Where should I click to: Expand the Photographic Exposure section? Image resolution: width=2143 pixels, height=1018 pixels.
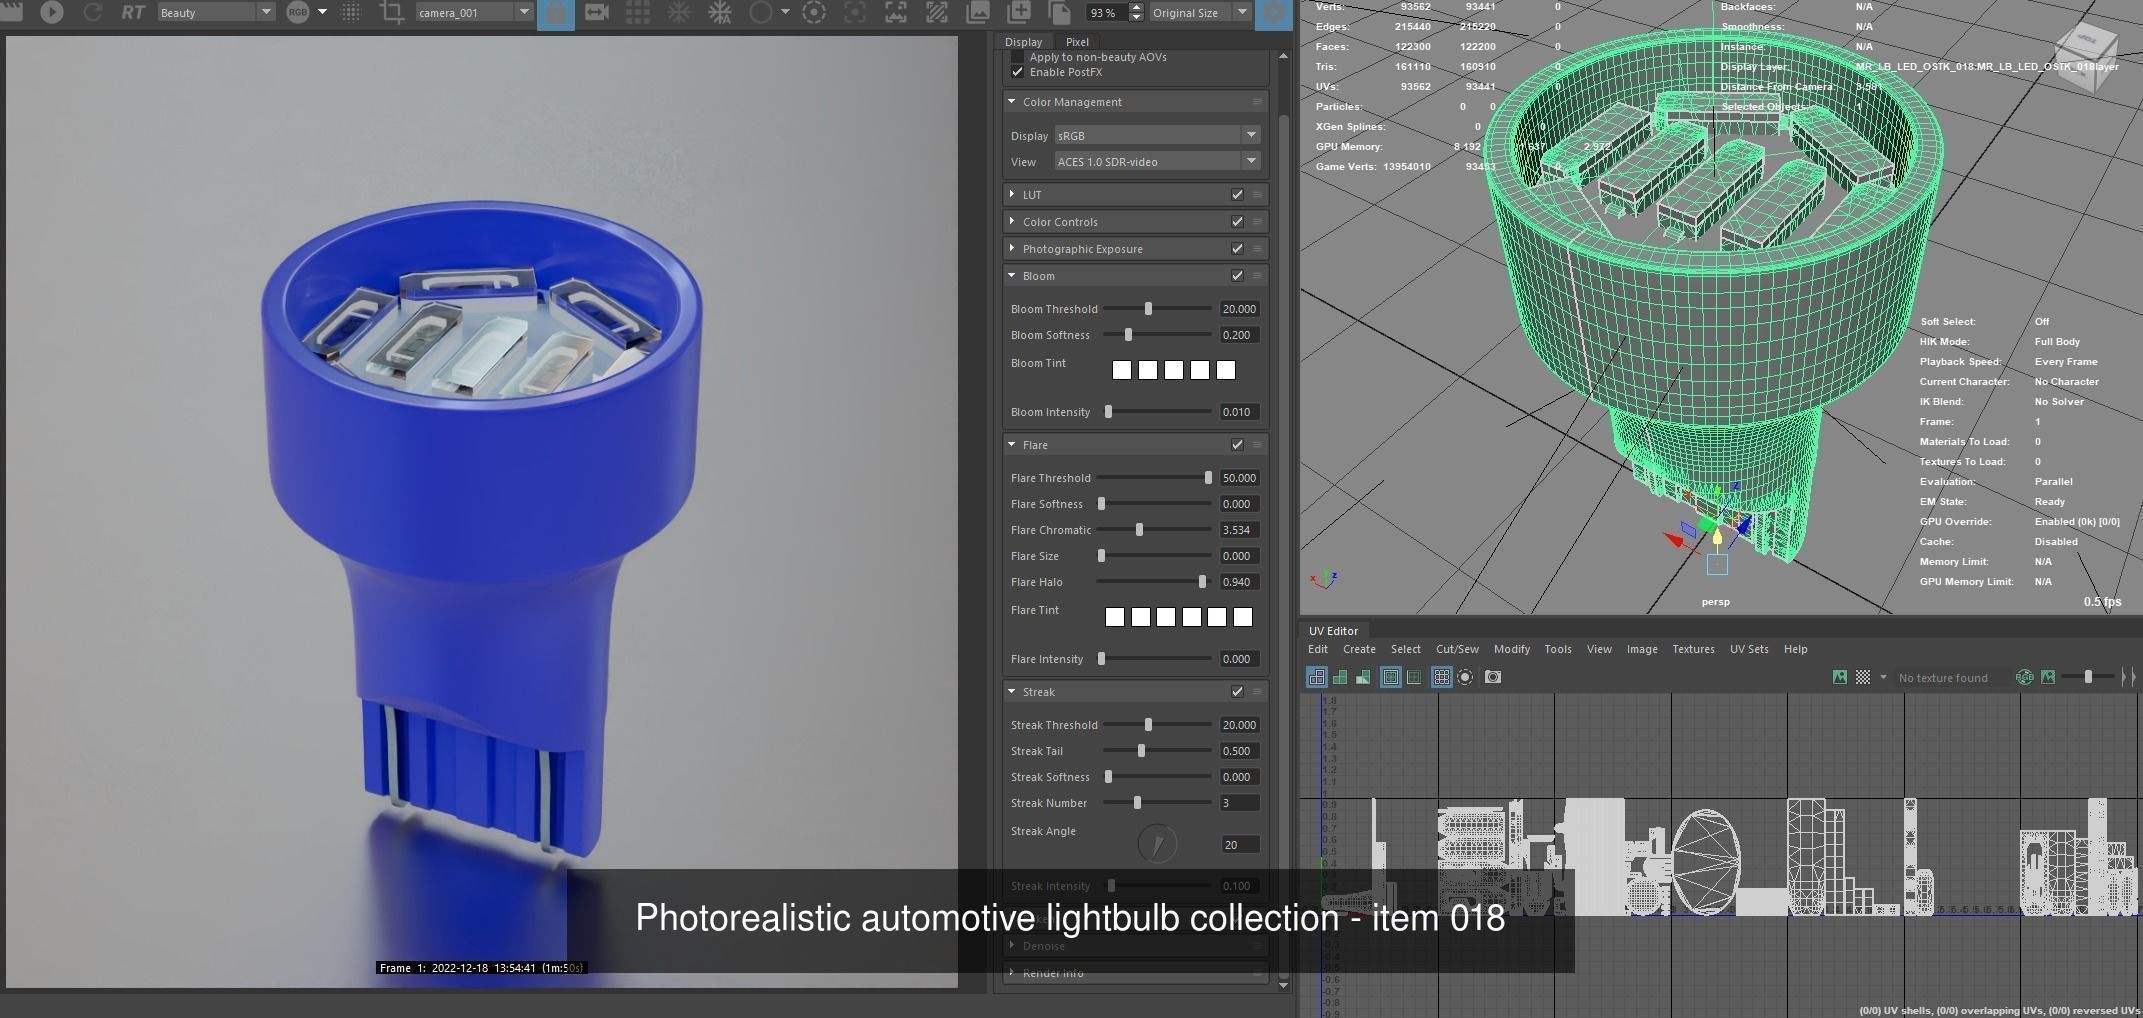1012,249
